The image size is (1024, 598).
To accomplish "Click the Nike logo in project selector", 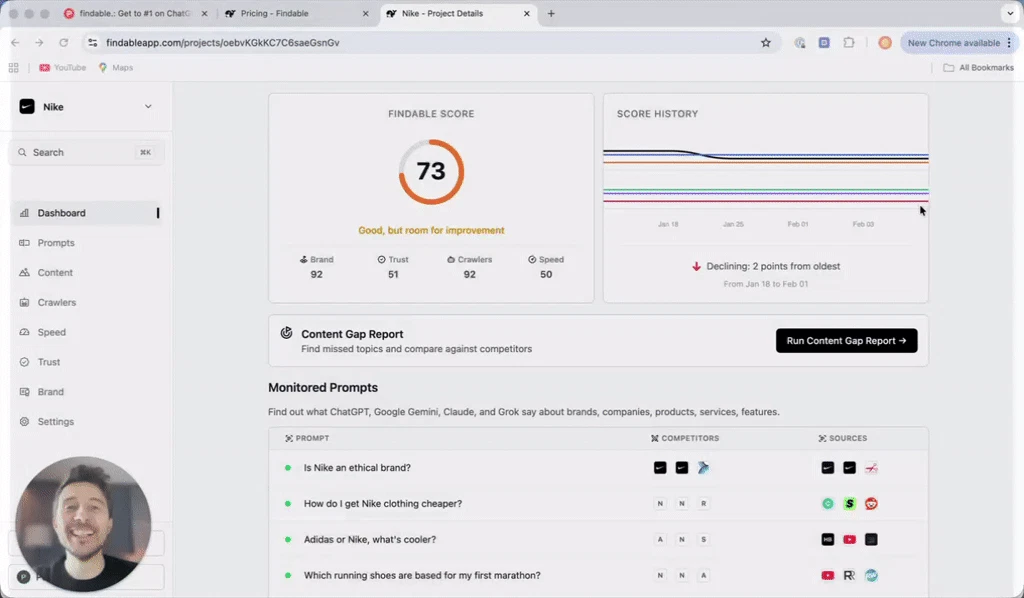I will [27, 106].
